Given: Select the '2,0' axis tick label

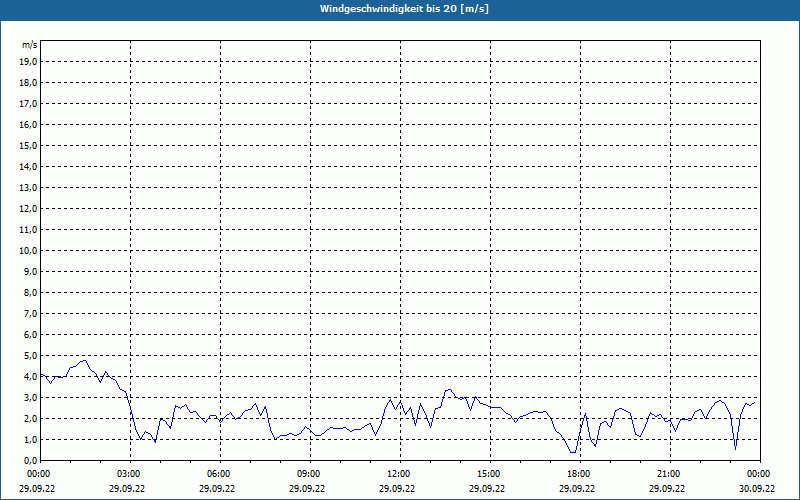Looking at the screenshot, I should (30, 418).
